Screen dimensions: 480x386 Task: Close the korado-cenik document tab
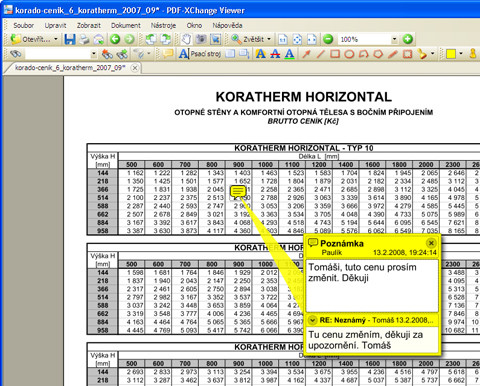135,68
